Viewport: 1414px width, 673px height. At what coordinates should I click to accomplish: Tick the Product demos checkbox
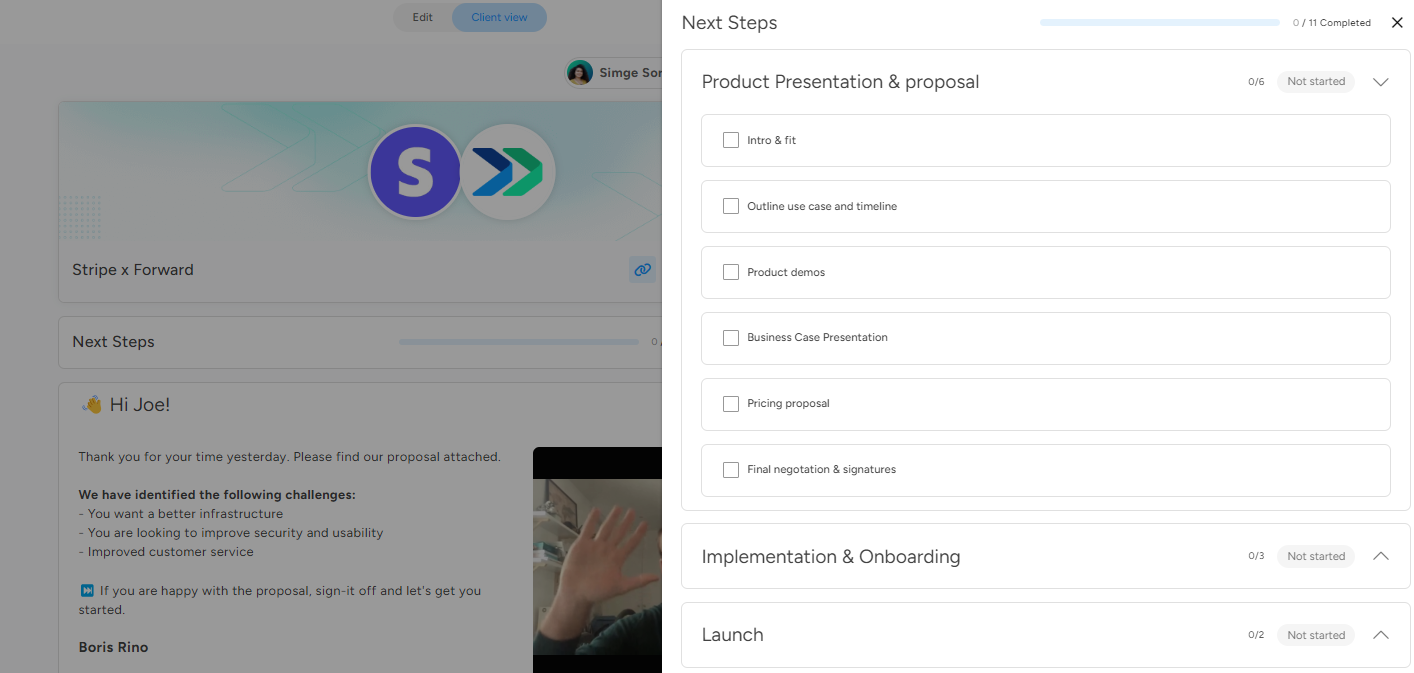[730, 272]
